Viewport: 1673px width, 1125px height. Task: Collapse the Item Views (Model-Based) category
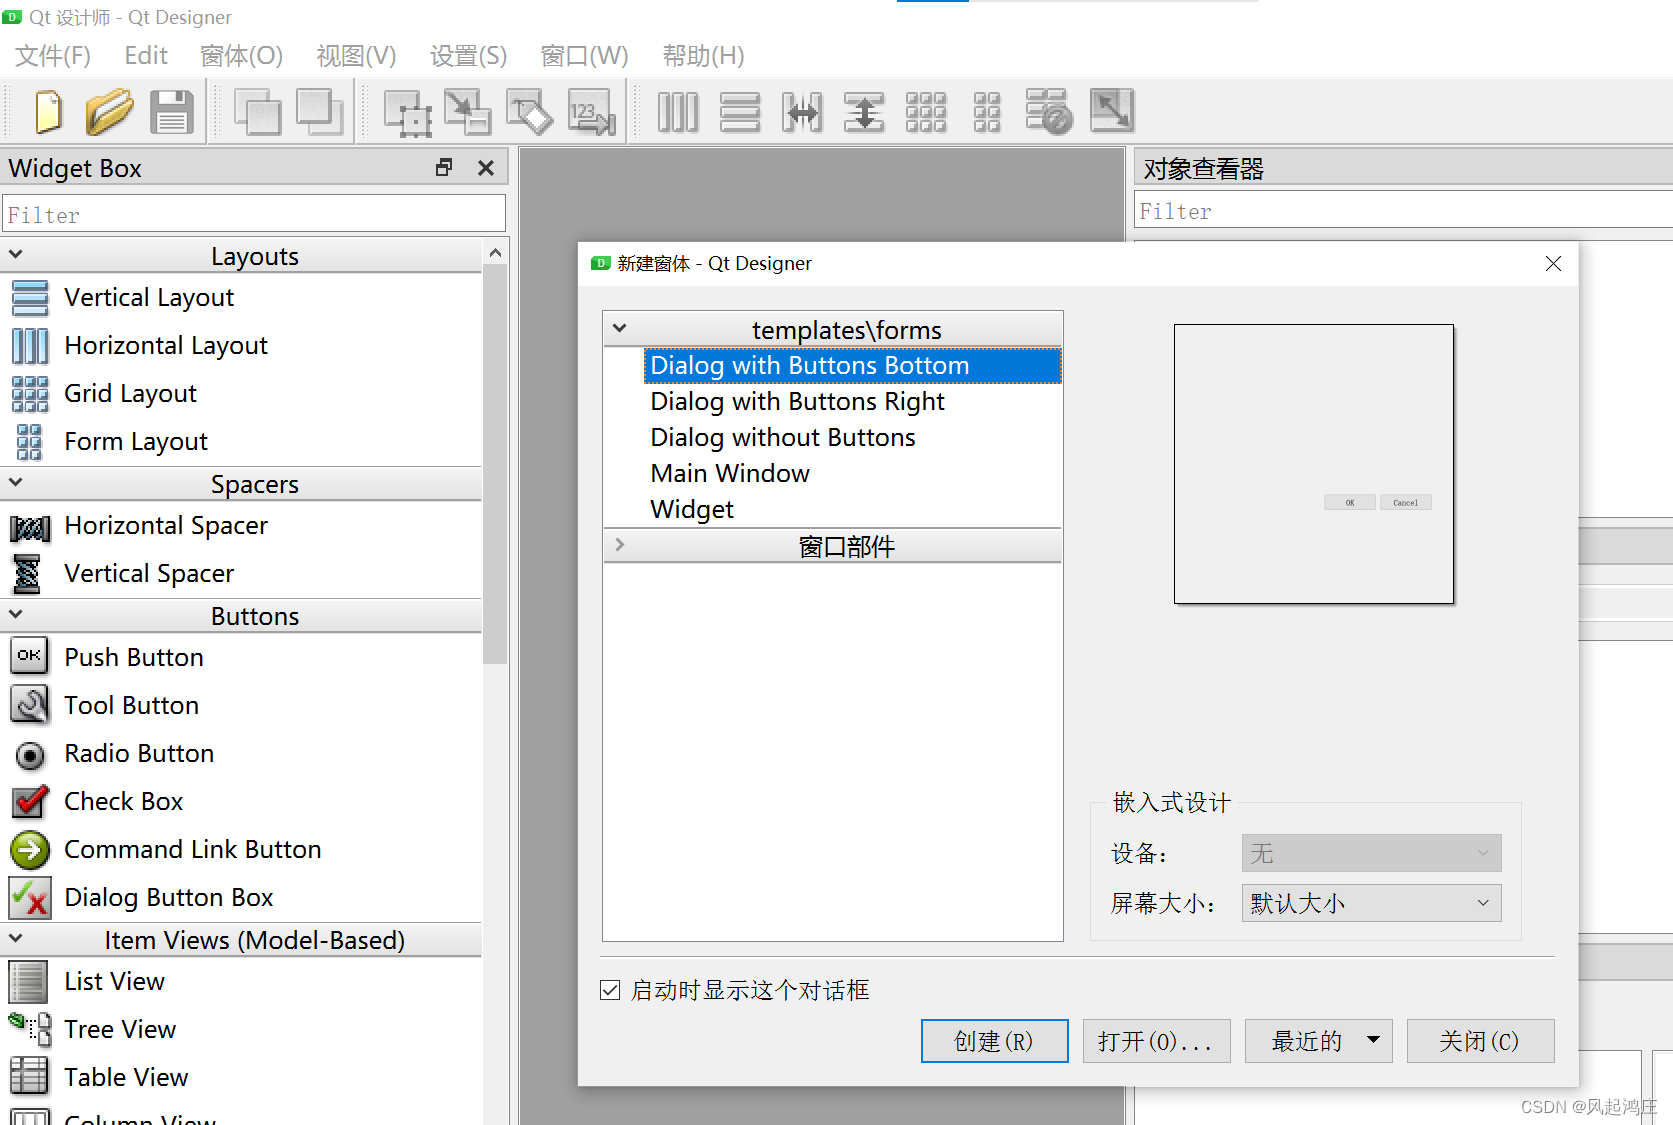[16, 939]
